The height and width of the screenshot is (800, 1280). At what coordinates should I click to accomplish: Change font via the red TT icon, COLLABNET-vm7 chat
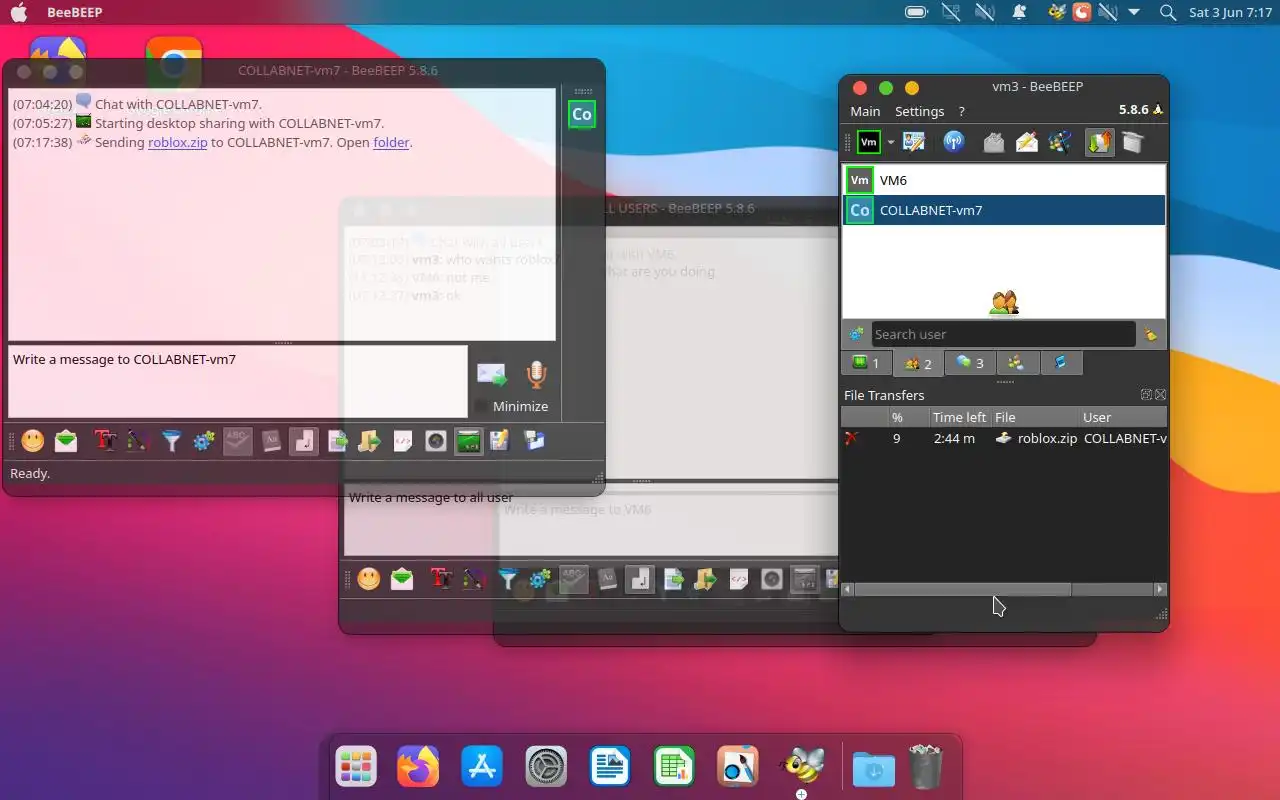tap(105, 441)
